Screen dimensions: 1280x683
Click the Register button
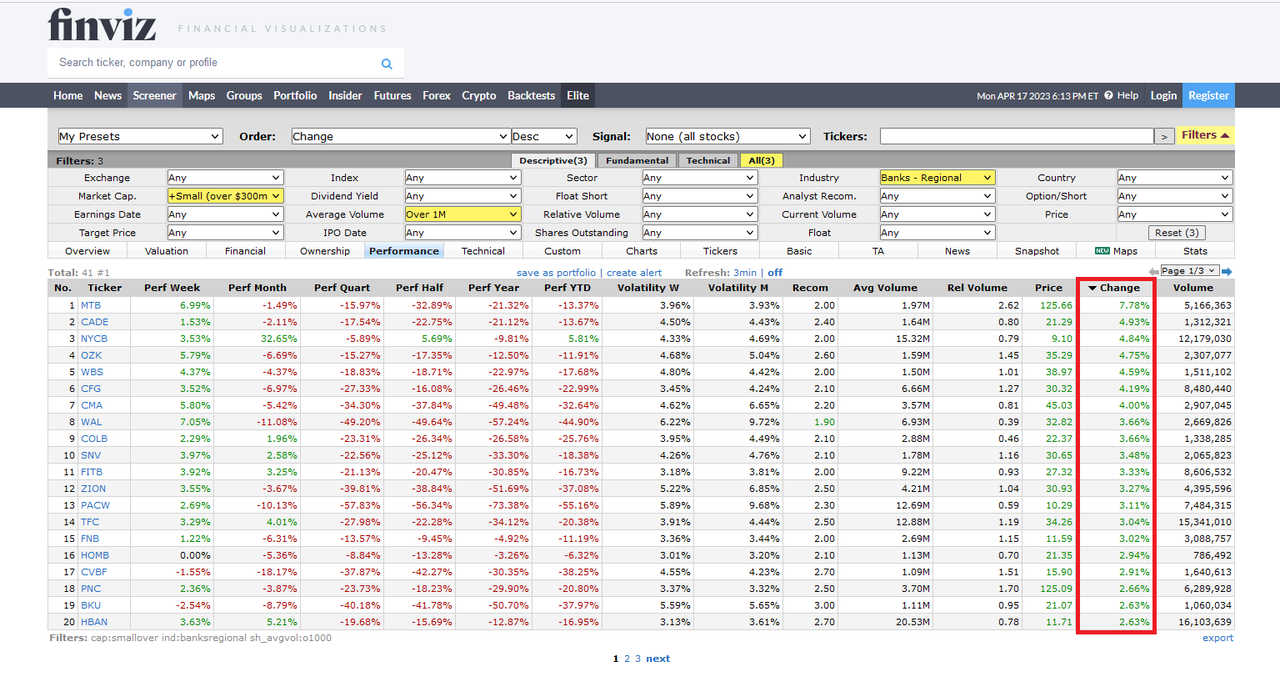point(1208,96)
